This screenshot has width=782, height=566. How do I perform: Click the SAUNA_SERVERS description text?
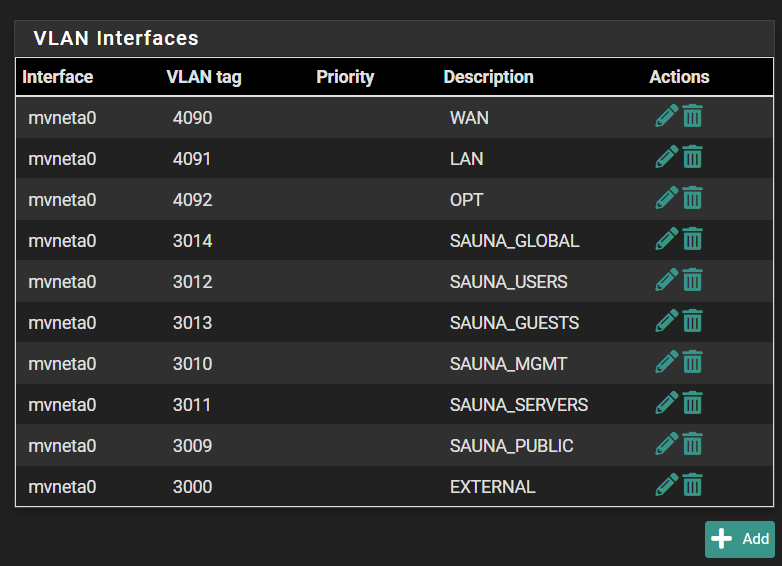coord(519,404)
